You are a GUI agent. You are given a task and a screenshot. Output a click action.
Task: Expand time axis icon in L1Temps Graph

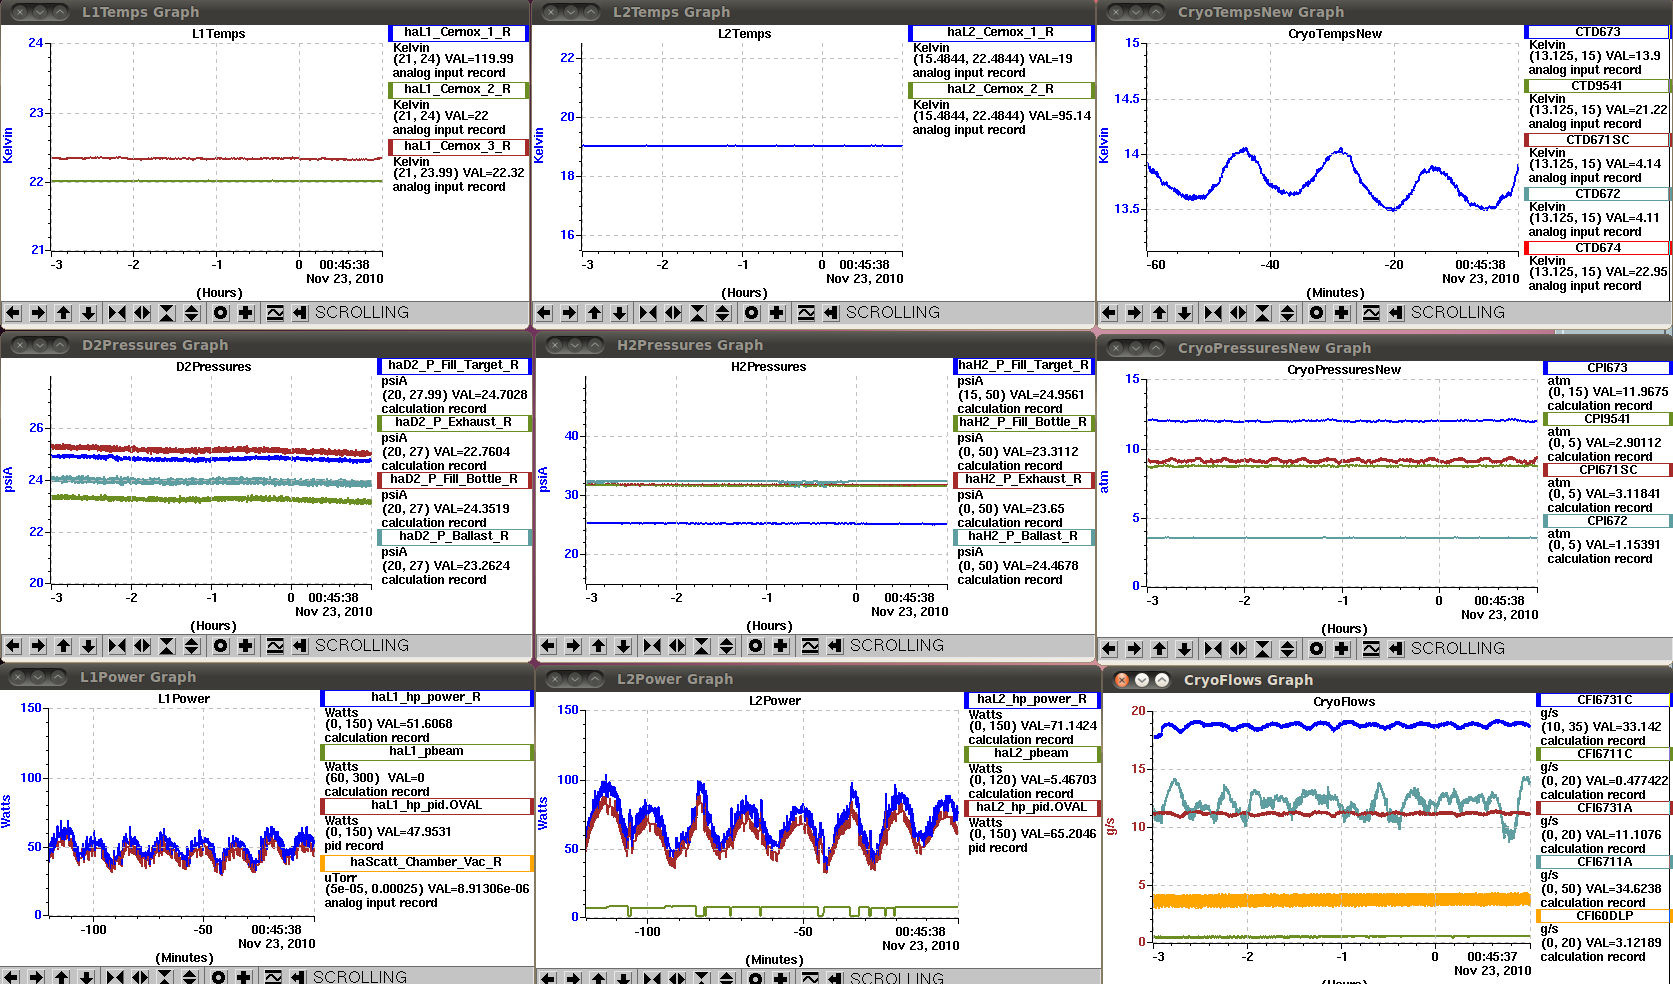point(142,313)
